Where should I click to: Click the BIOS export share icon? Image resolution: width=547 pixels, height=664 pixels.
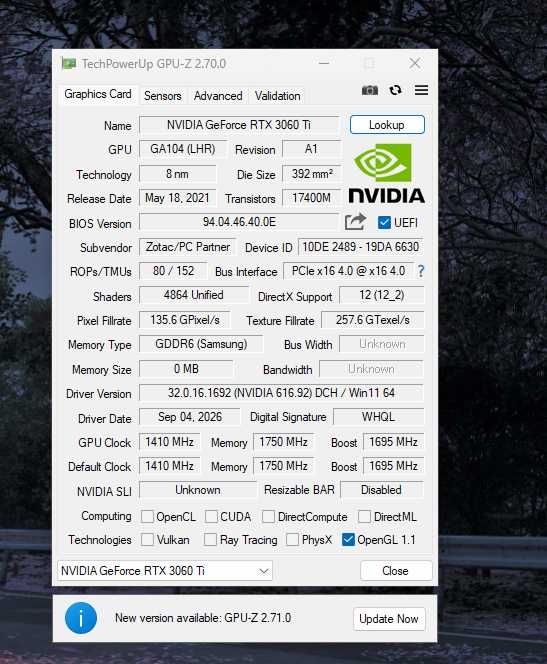[355, 221]
